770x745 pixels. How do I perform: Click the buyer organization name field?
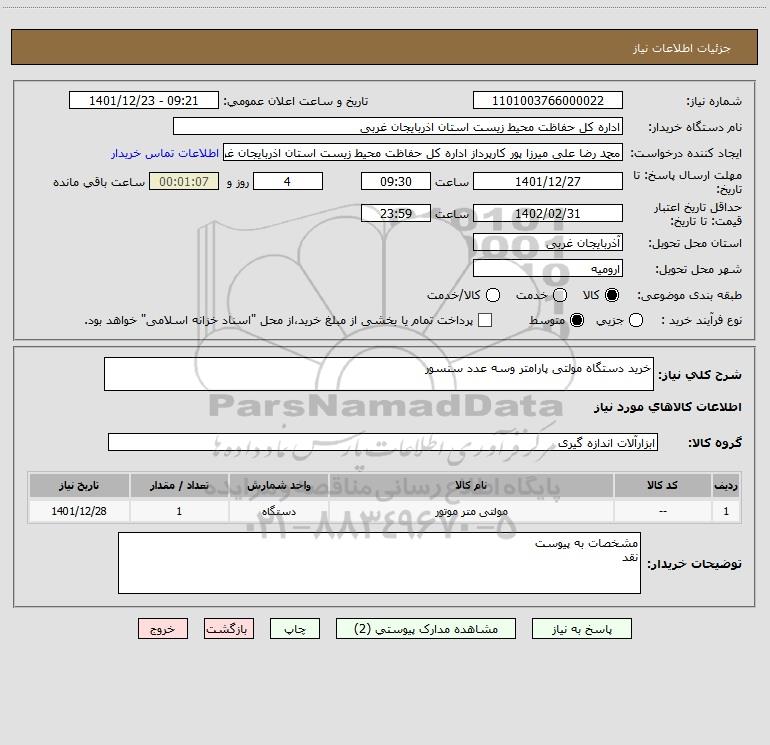(x=398, y=127)
